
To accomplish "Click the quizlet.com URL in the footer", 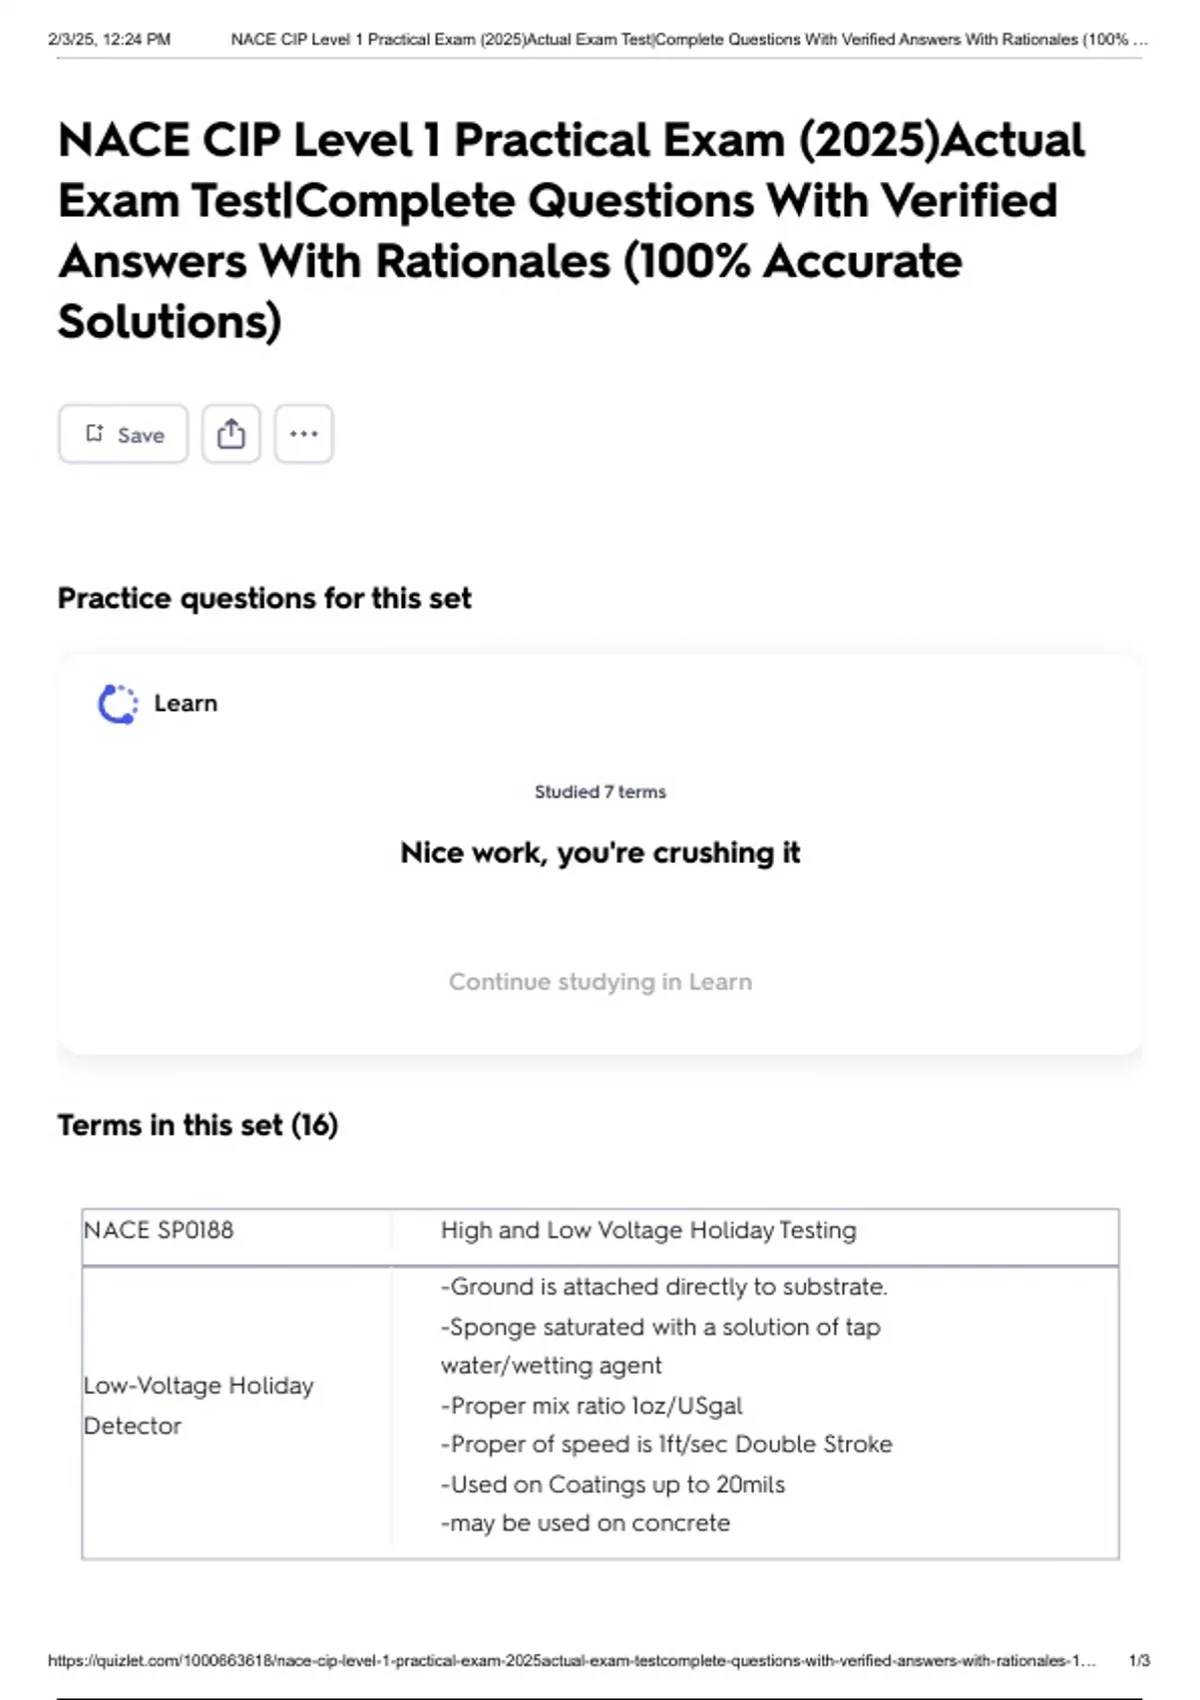I will point(571,1660).
